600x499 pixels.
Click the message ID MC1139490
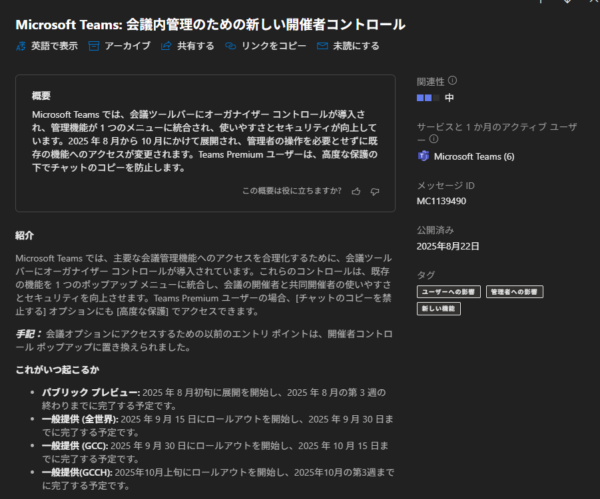(441, 200)
